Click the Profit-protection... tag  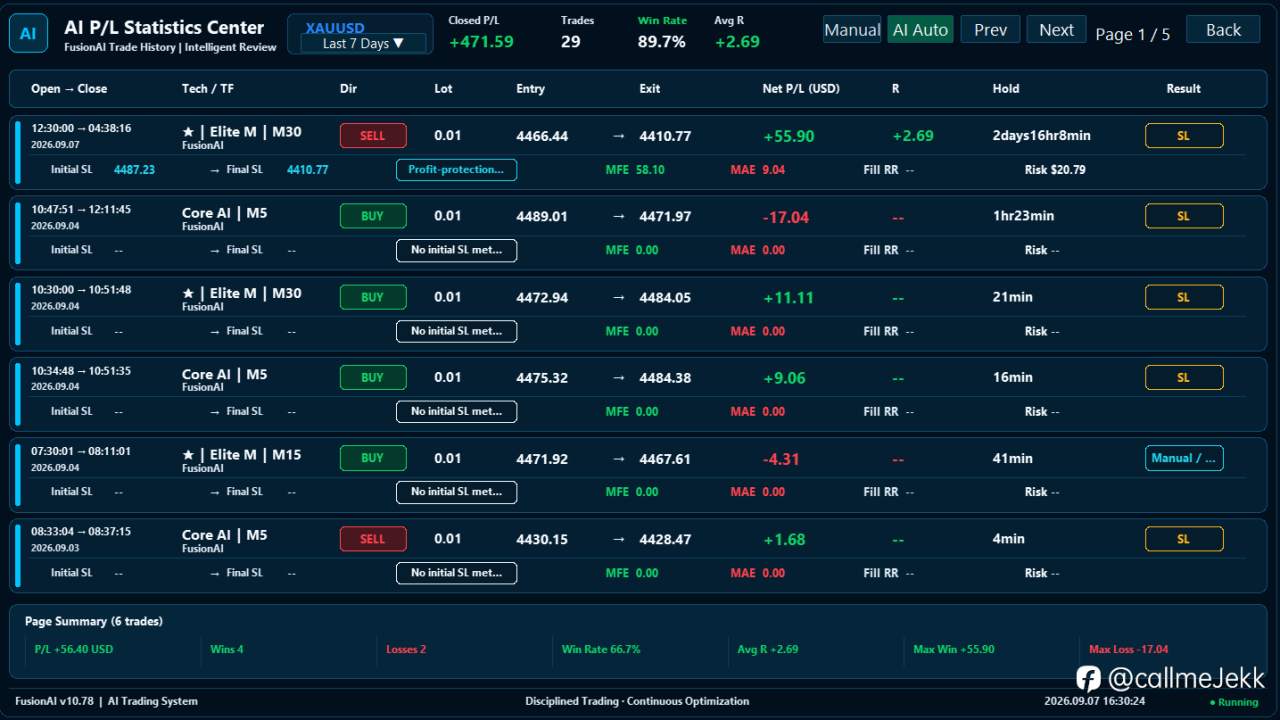click(x=456, y=170)
